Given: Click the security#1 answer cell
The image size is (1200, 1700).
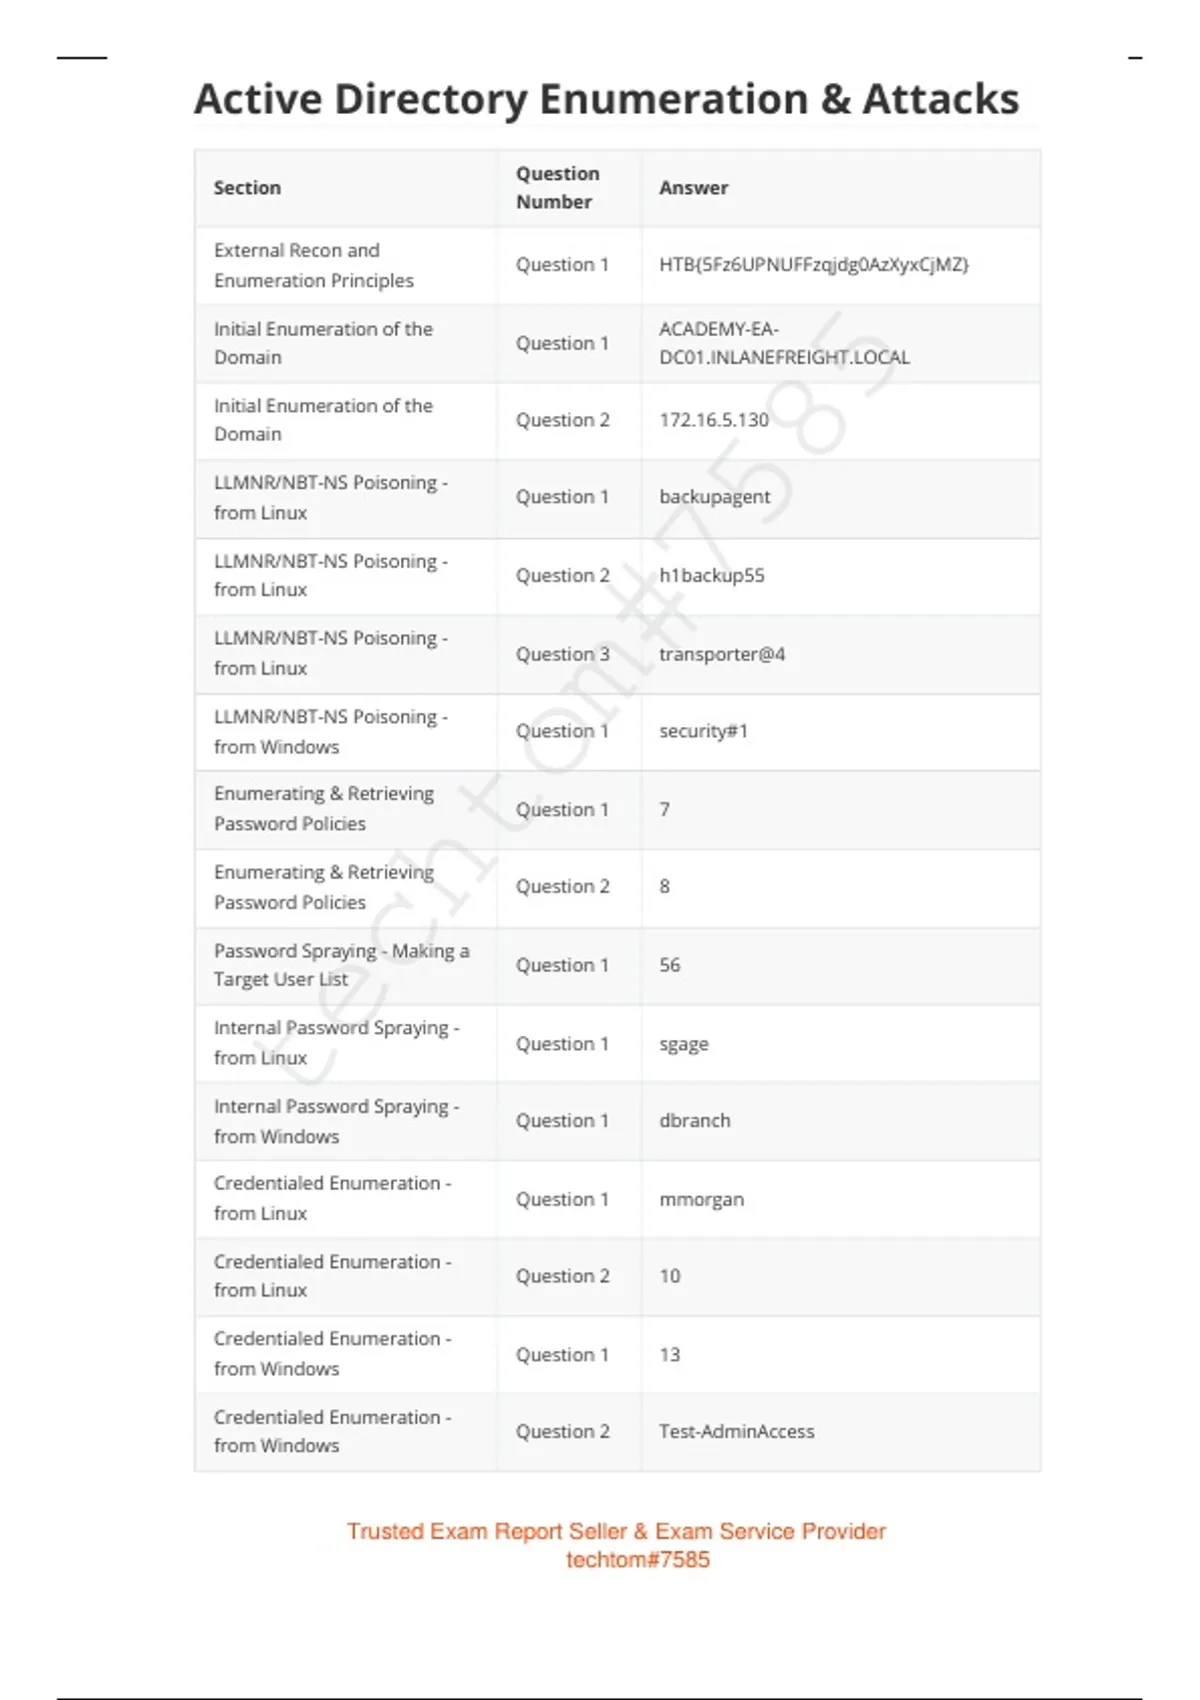Looking at the screenshot, I should click(703, 731).
